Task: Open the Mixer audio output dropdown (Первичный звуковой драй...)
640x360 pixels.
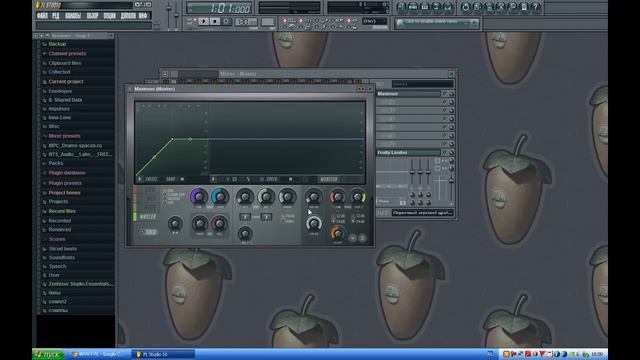Action: point(422,213)
